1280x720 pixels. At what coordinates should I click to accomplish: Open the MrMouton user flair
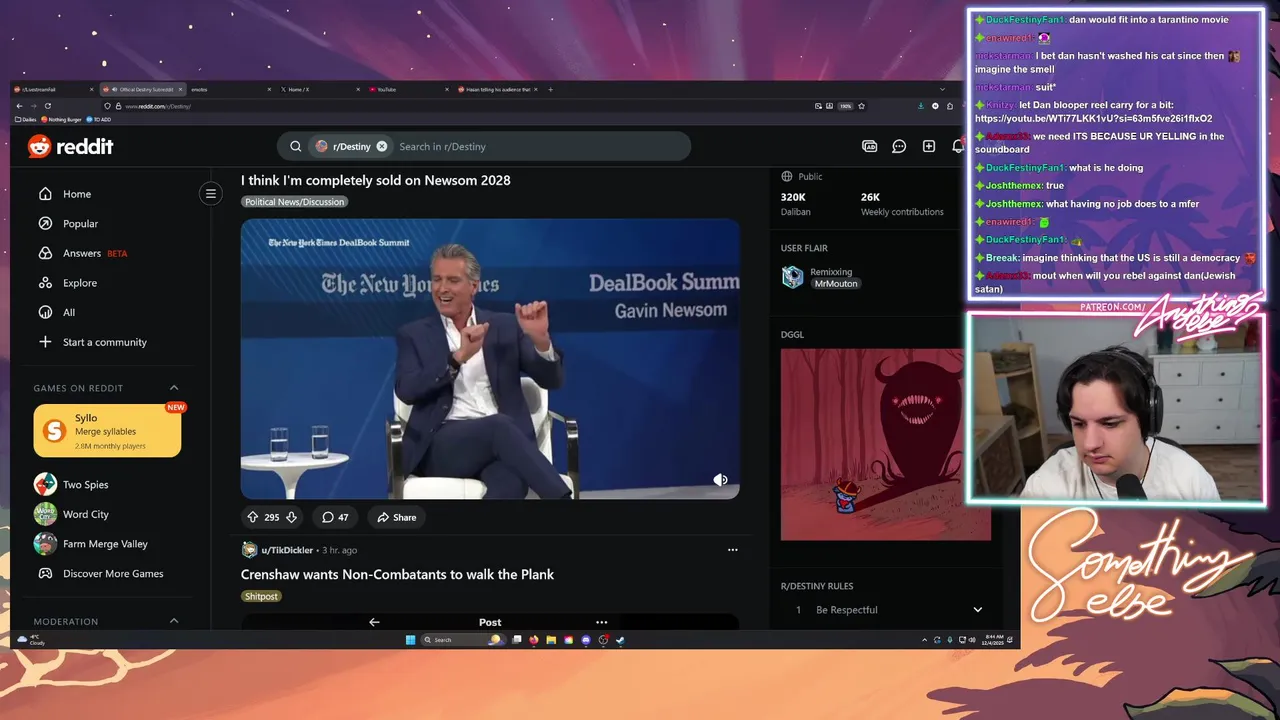pos(836,284)
